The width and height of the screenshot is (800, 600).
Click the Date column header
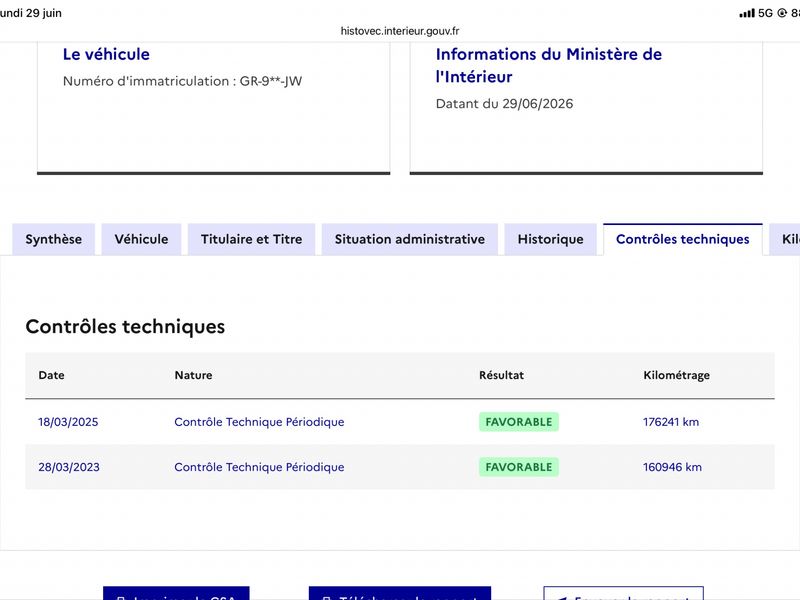click(52, 375)
